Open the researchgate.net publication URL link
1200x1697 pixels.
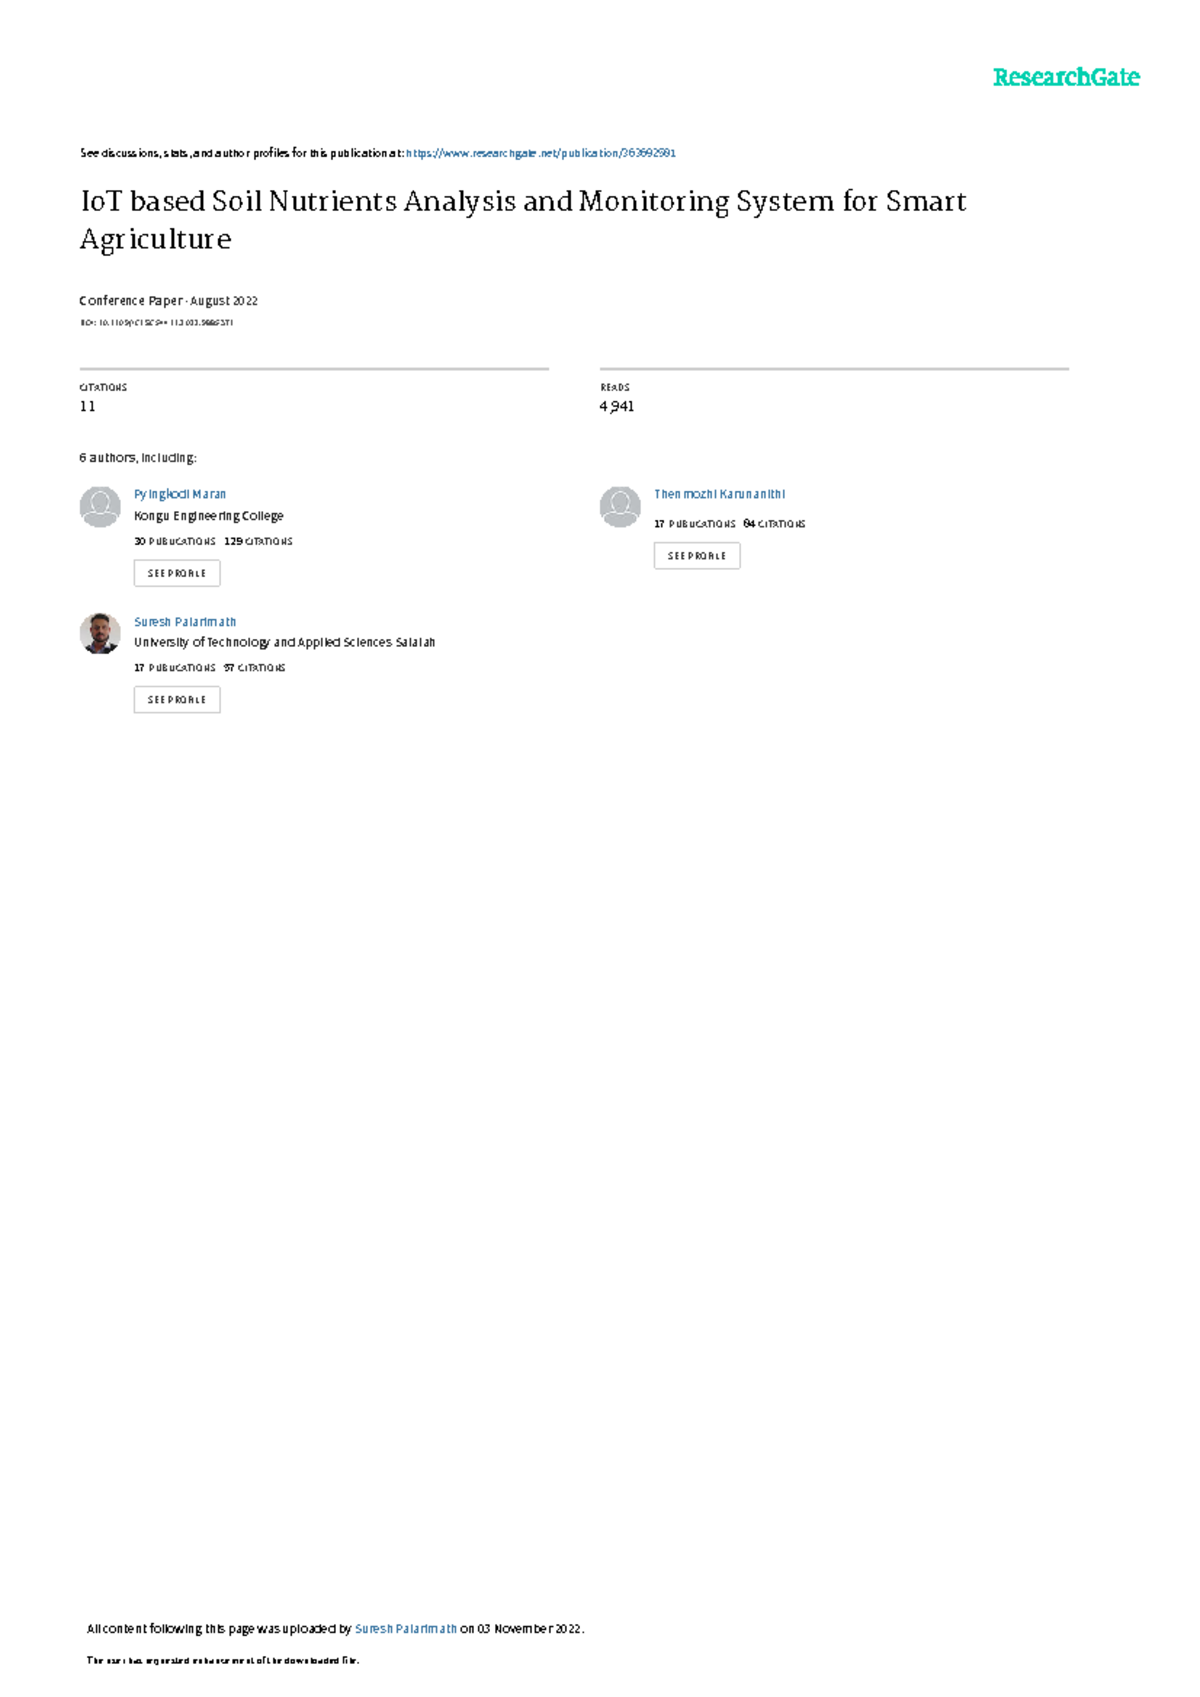tap(541, 153)
